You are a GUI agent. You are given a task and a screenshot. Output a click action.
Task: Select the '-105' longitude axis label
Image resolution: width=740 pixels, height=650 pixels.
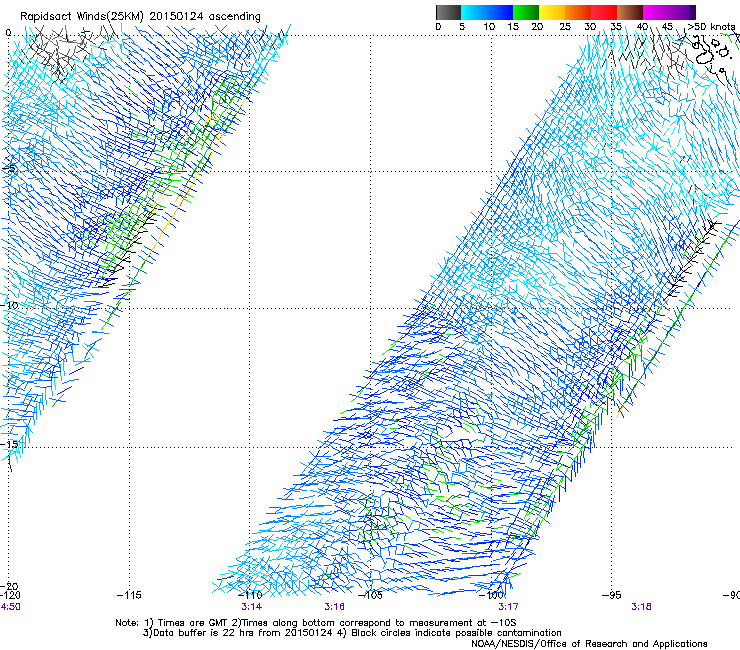(370, 595)
